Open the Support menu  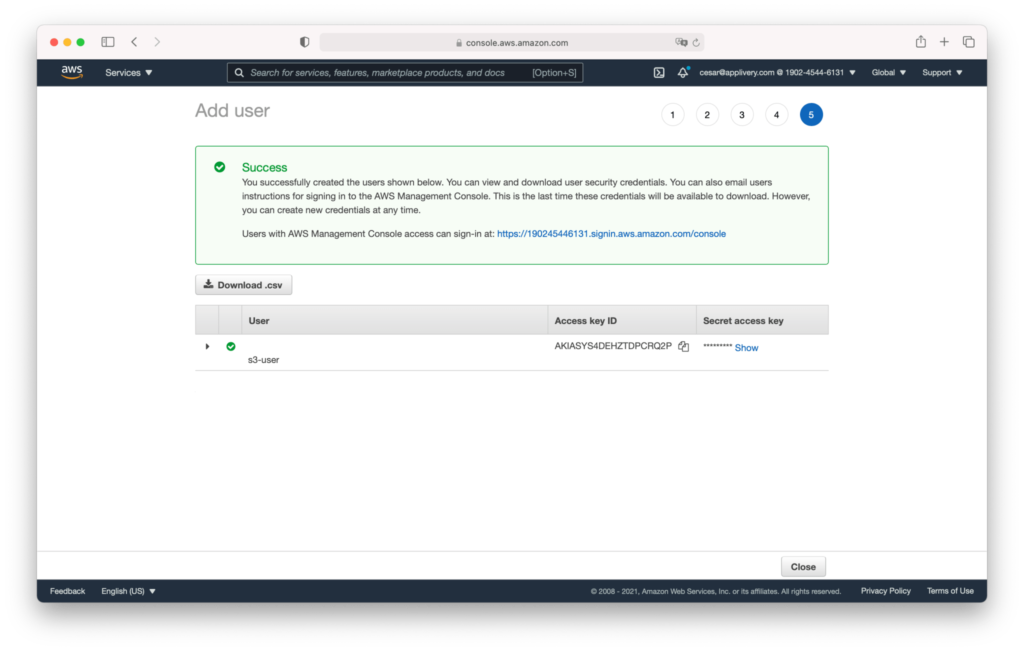pos(941,72)
